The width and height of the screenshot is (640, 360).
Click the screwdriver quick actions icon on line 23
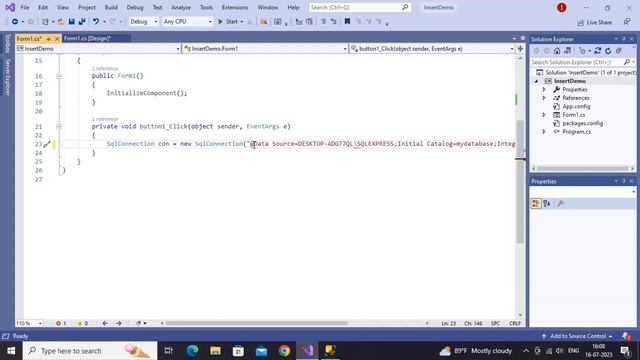coord(47,144)
